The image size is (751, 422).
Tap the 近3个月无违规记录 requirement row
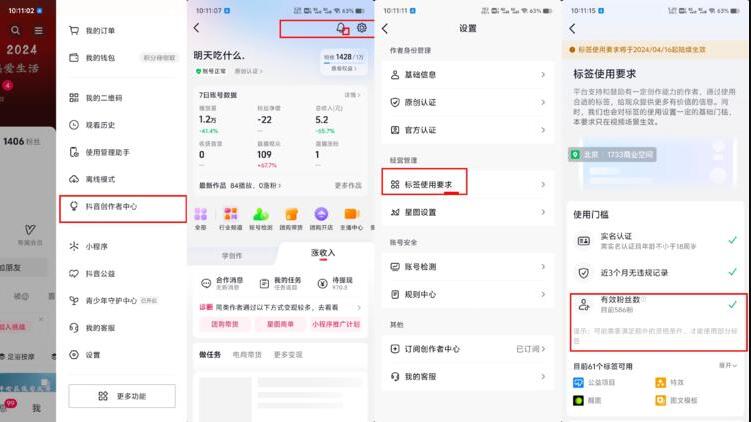point(656,273)
